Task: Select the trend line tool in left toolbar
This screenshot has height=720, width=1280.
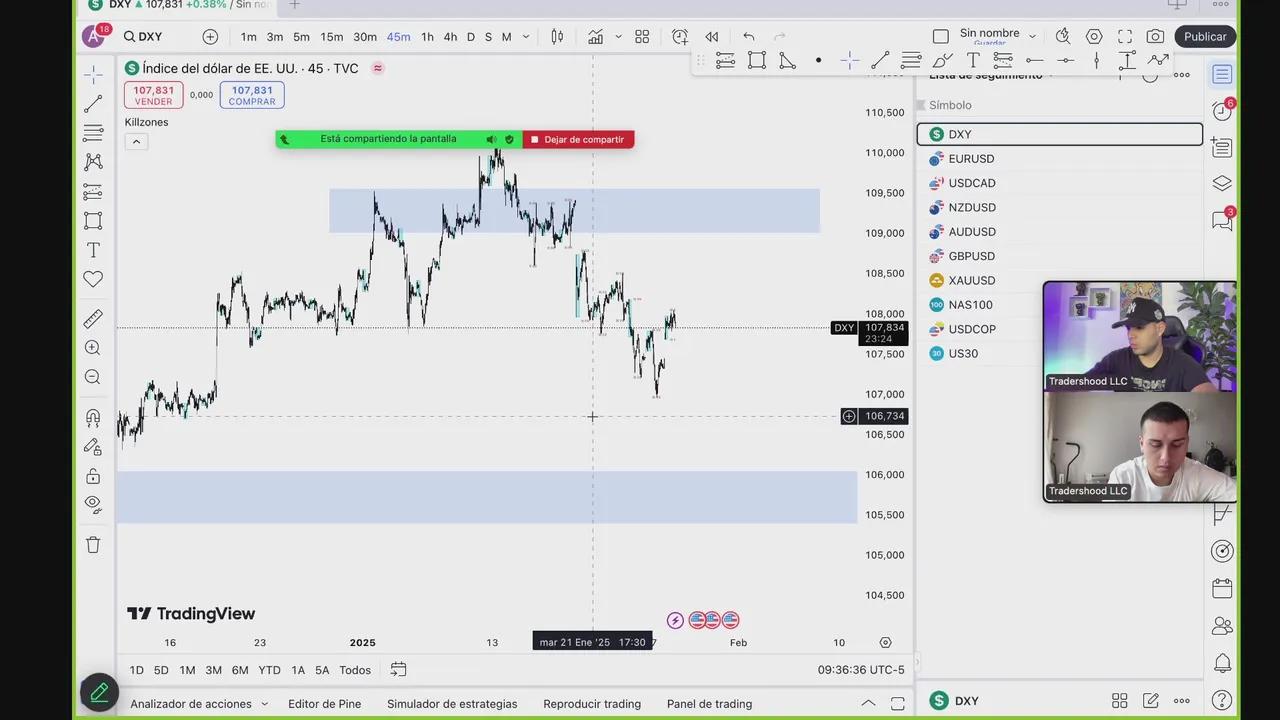Action: click(x=93, y=104)
